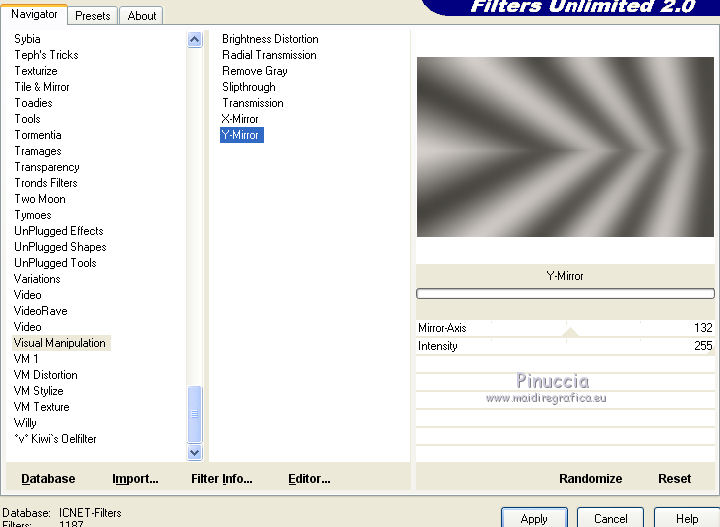Select the Visual Manipulation category
Viewport: 720px width, 527px height.
coord(60,343)
